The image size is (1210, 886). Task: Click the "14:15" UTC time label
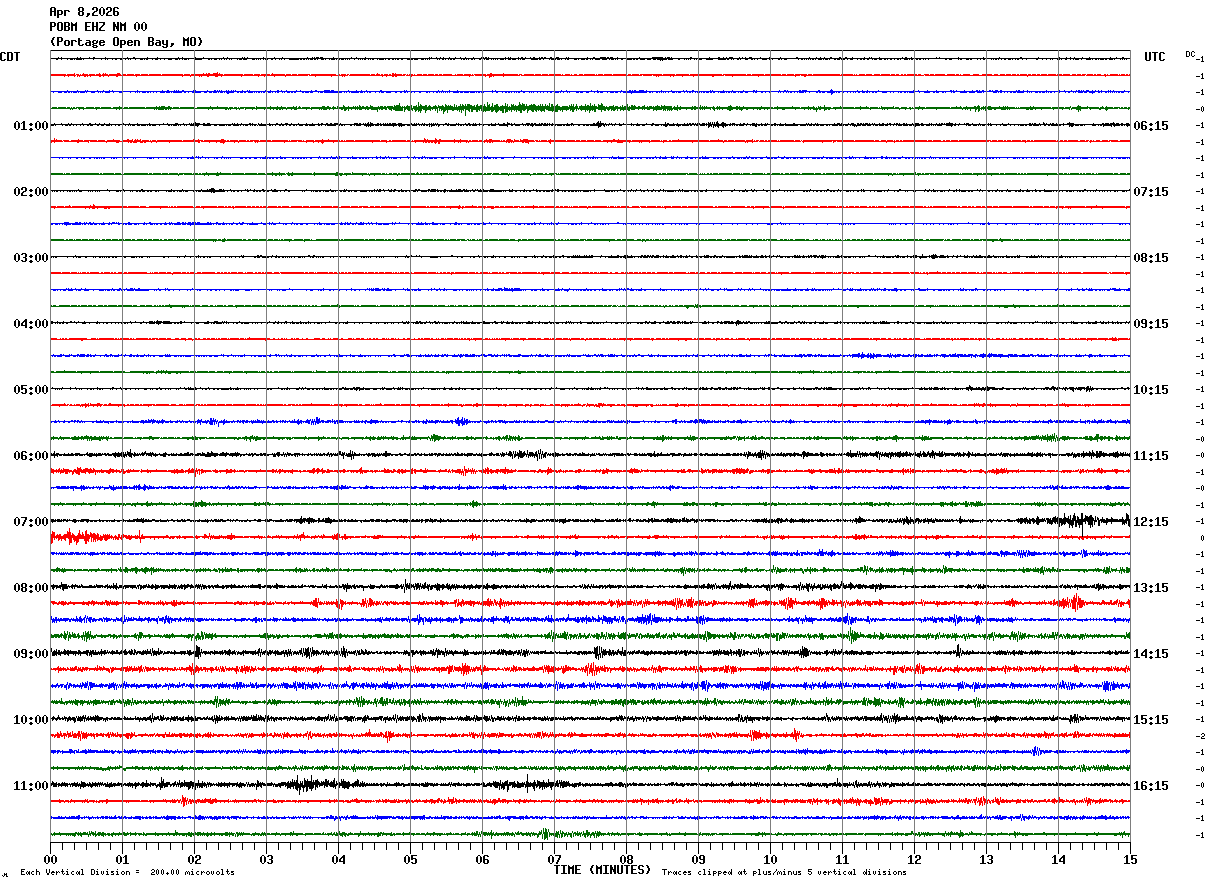(x=1151, y=654)
